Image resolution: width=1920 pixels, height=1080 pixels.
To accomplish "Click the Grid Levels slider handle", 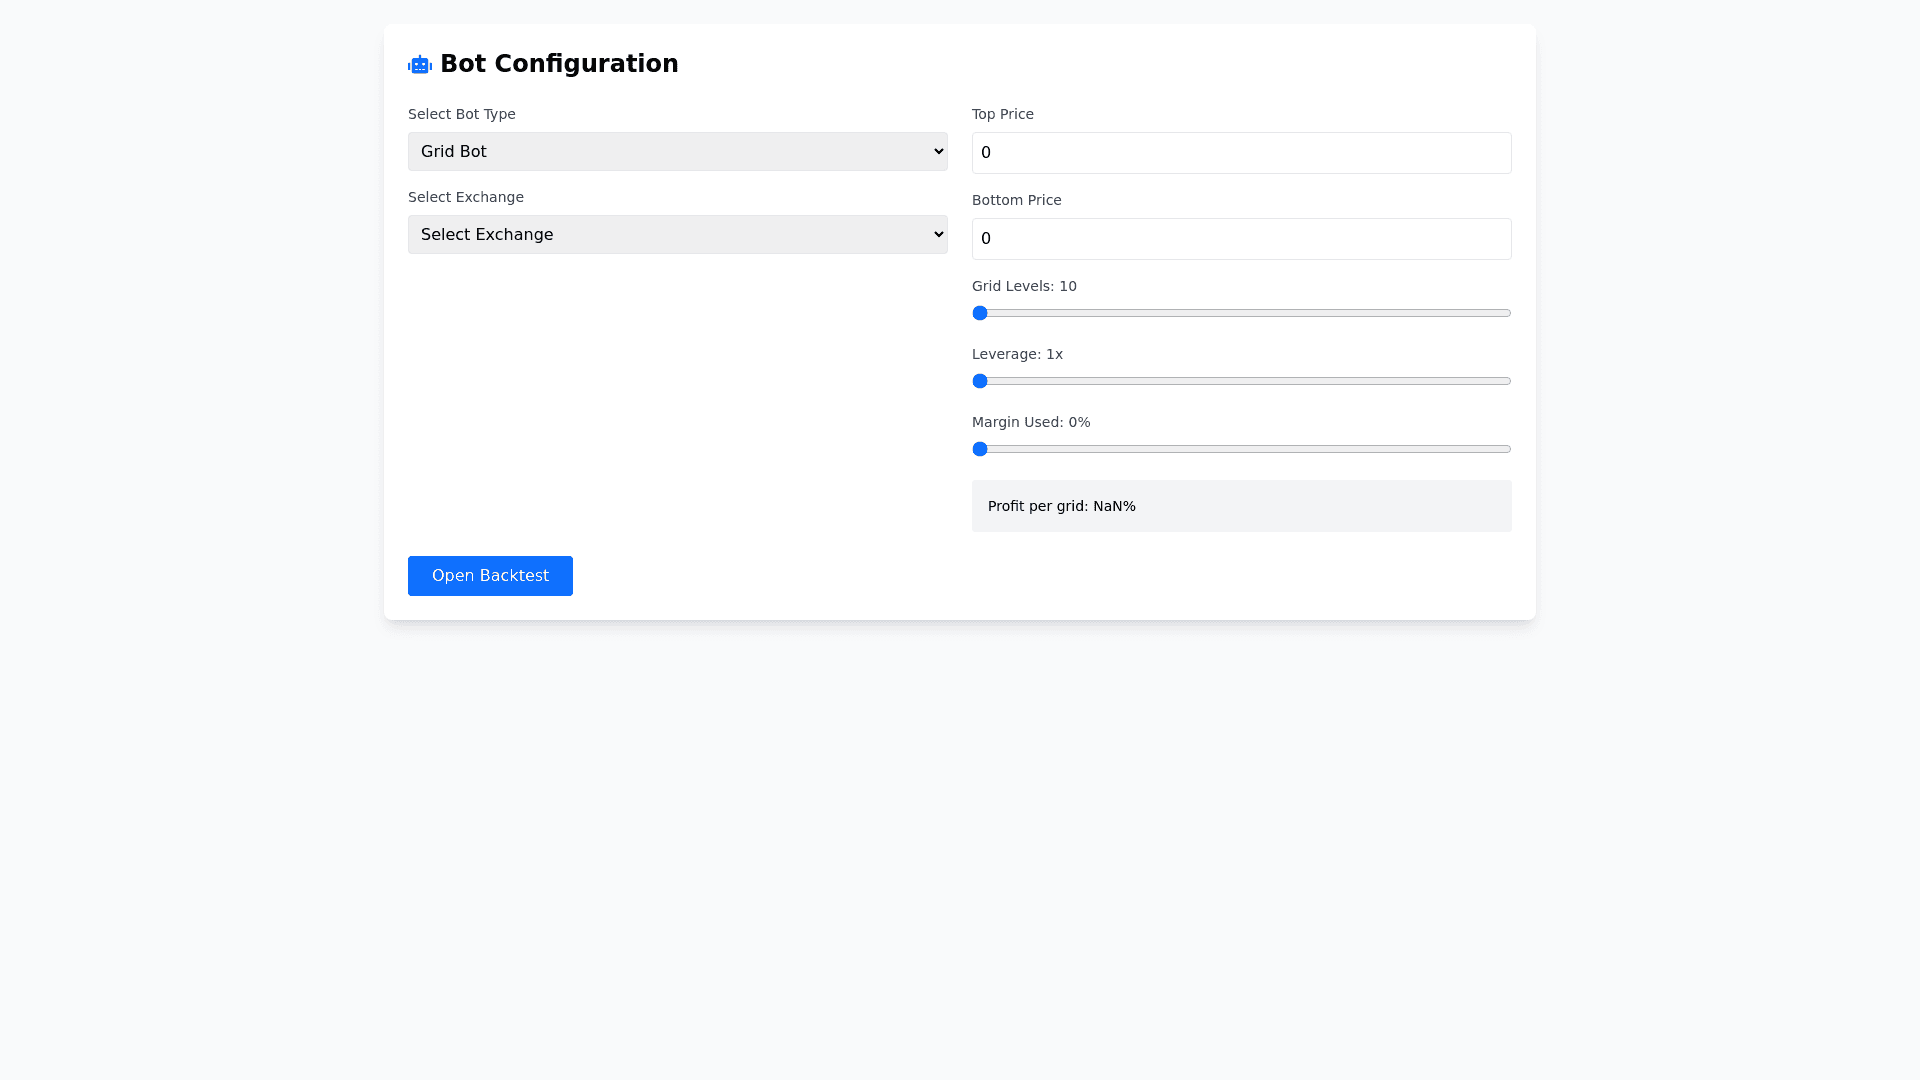I will (980, 313).
